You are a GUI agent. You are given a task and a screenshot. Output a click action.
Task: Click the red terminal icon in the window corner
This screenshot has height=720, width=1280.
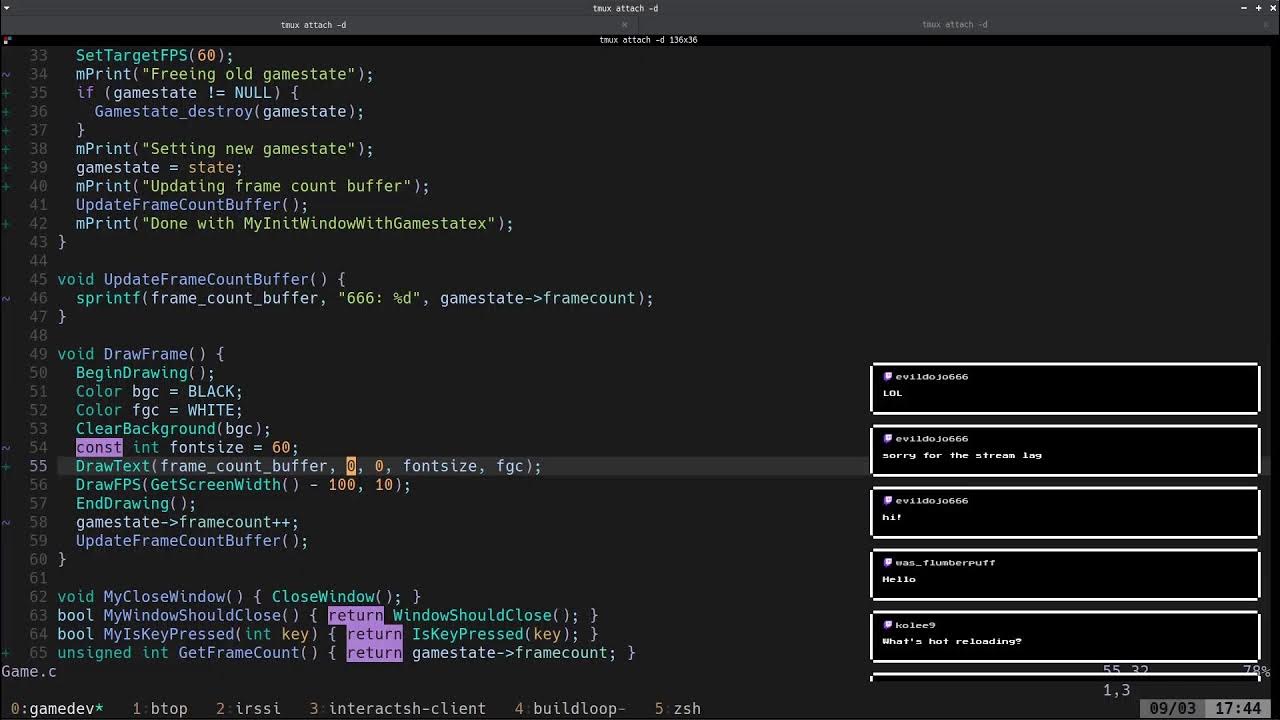(7, 40)
